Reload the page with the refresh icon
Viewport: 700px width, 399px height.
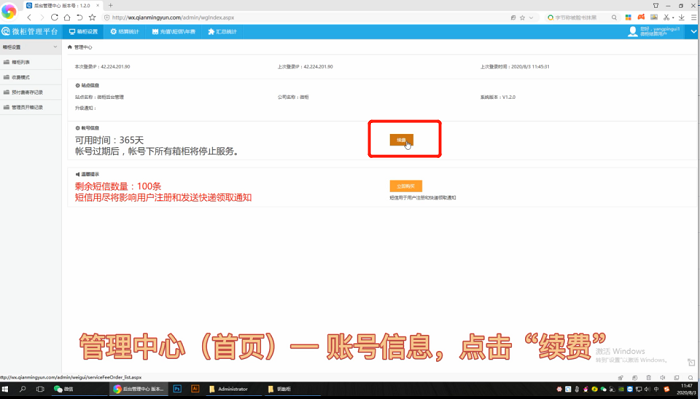pyautogui.click(x=54, y=17)
